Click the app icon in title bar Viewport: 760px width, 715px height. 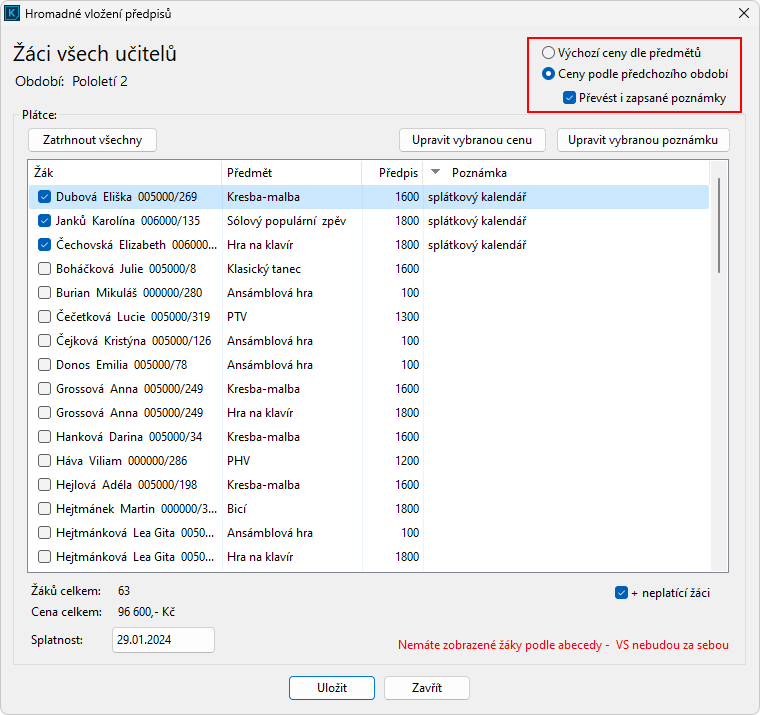click(x=13, y=14)
